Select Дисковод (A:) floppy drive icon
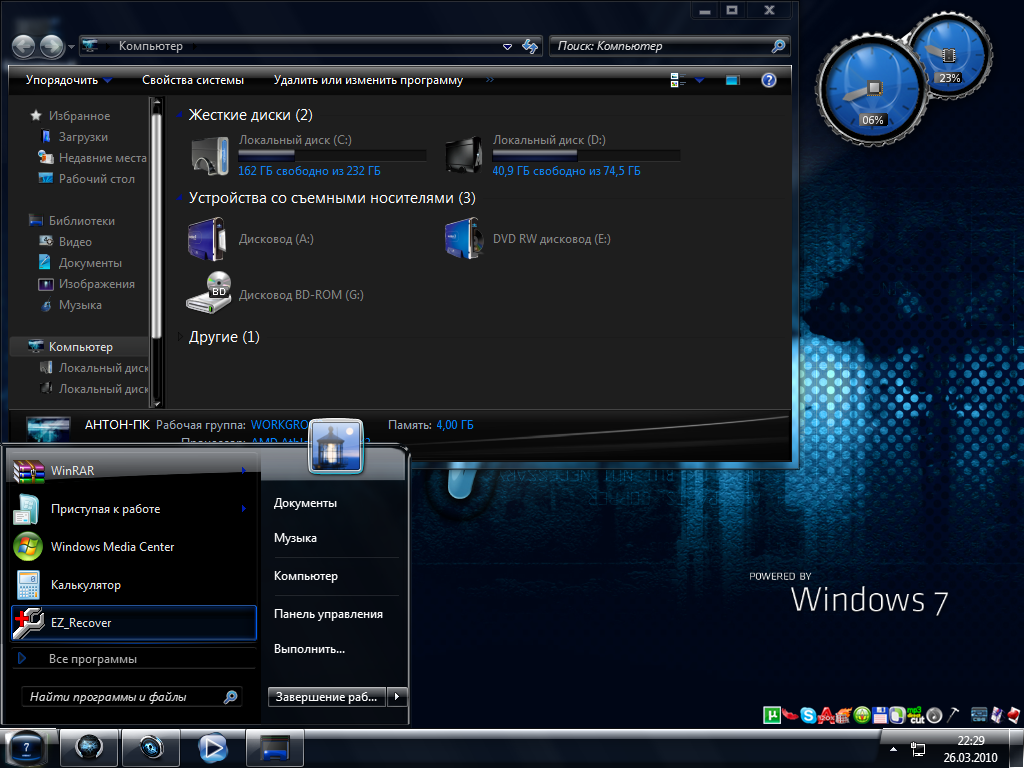Screen dimensions: 1024x768 [x=208, y=239]
